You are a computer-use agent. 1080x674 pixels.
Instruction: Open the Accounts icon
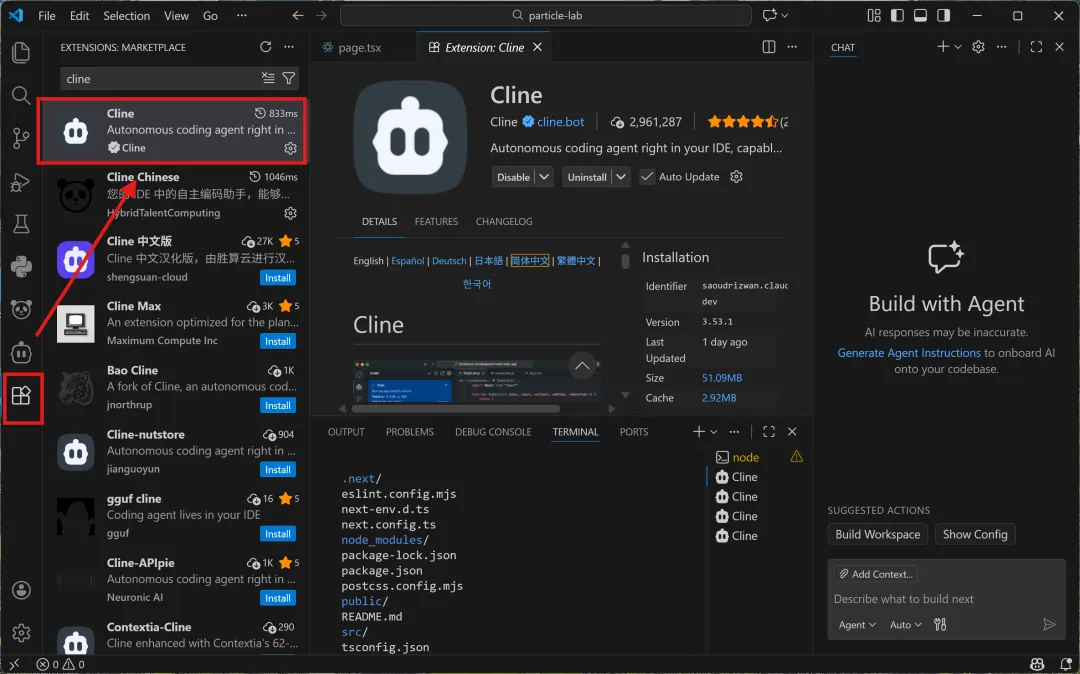click(x=21, y=590)
